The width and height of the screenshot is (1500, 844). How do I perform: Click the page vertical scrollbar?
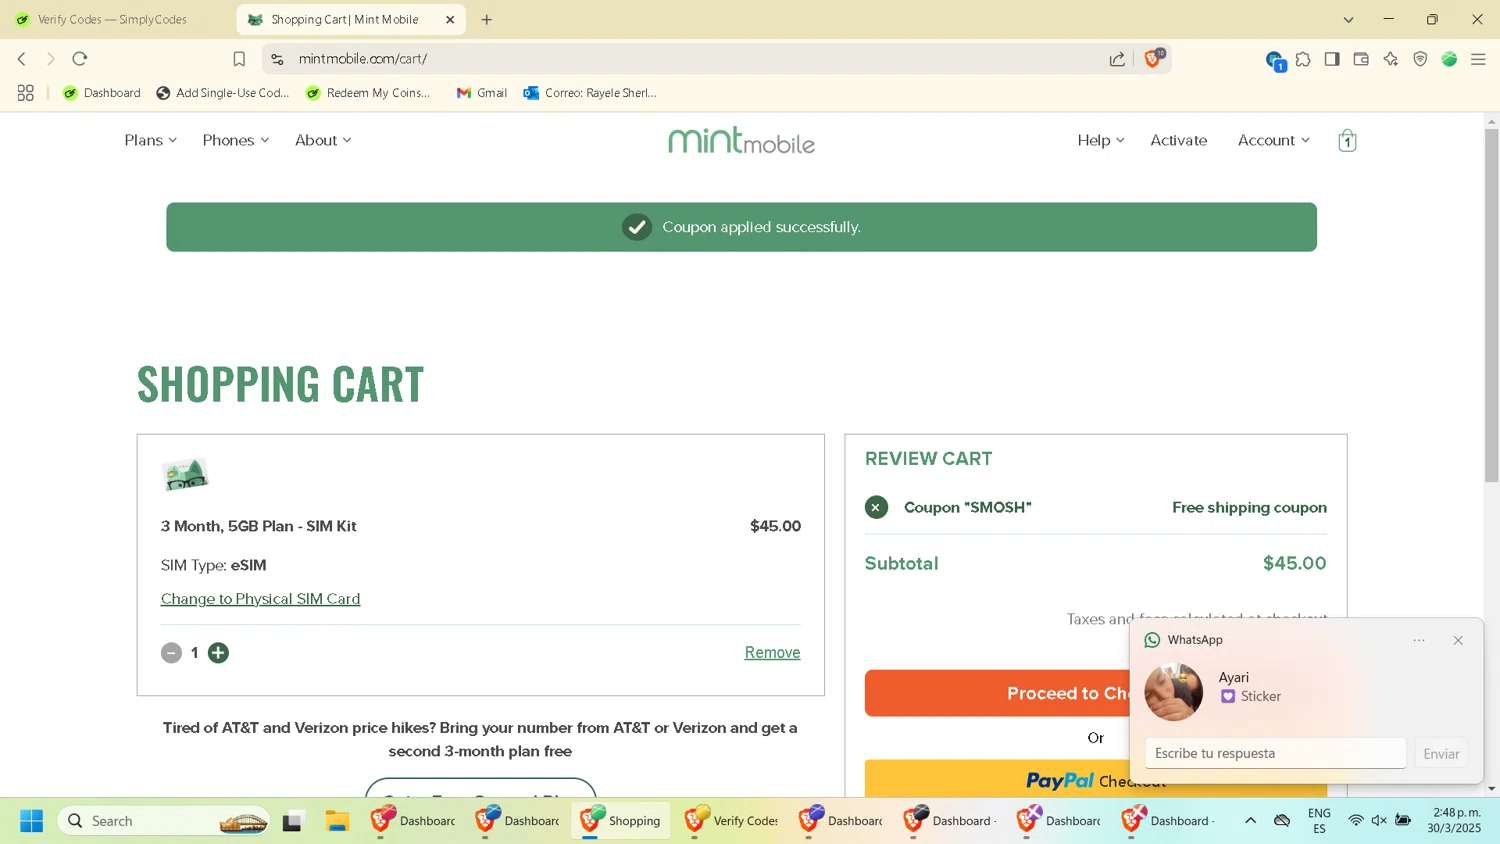tap(1491, 305)
